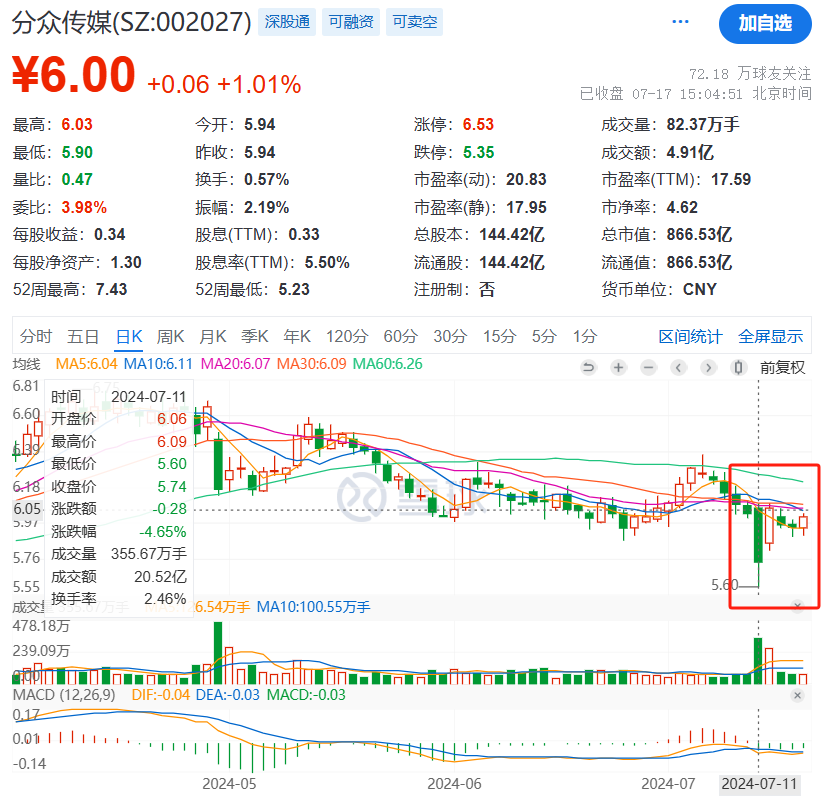Click the 深股通 tag

(287, 22)
